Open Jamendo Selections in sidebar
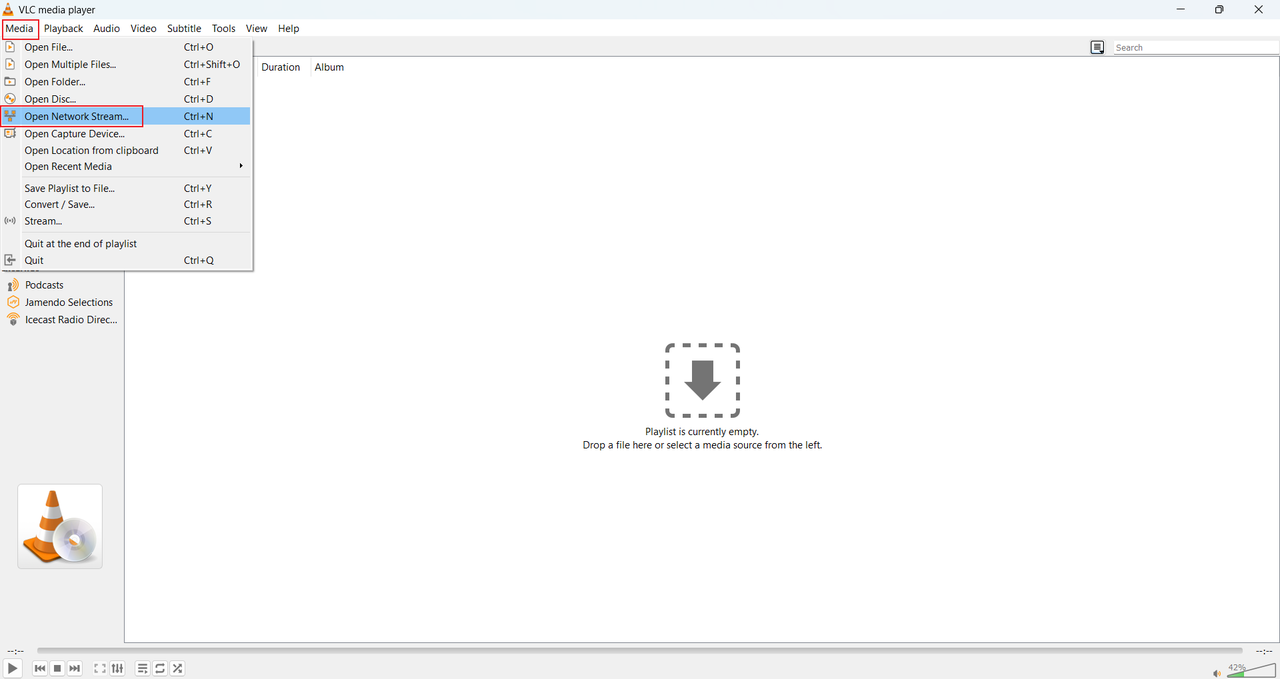Viewport: 1280px width, 679px height. [69, 302]
